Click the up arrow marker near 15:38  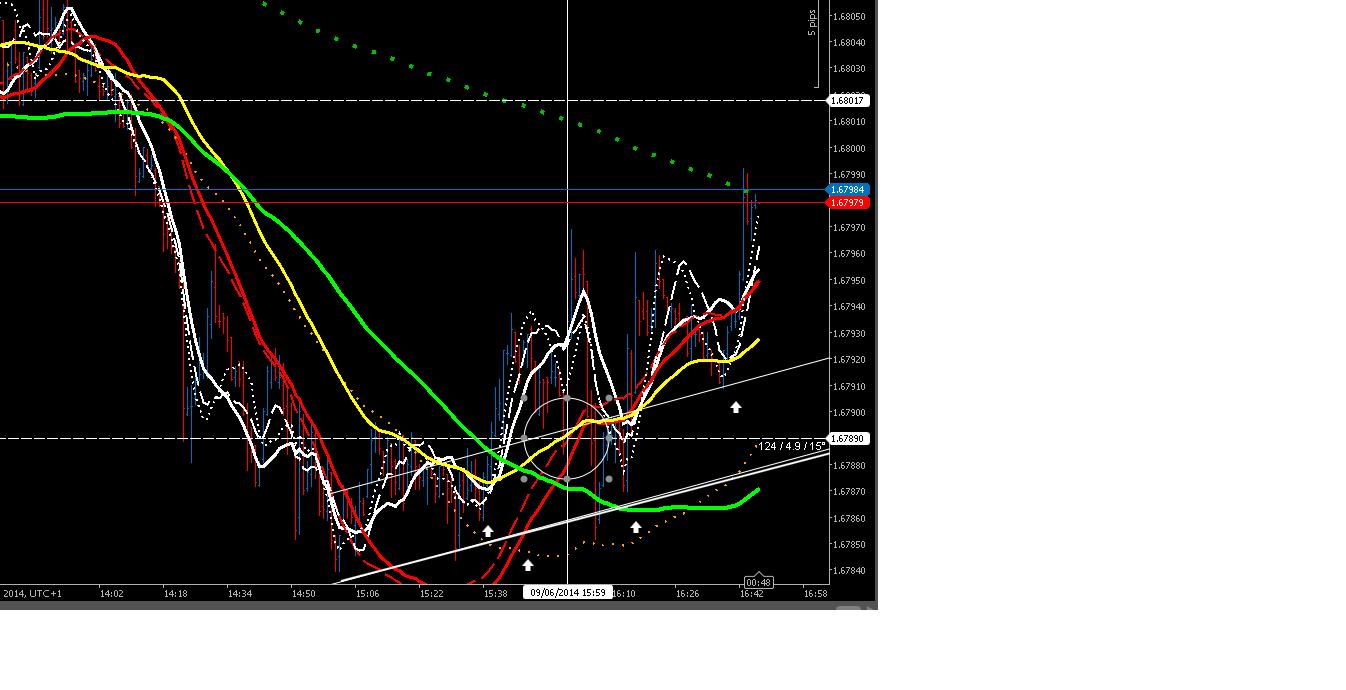(x=487, y=531)
